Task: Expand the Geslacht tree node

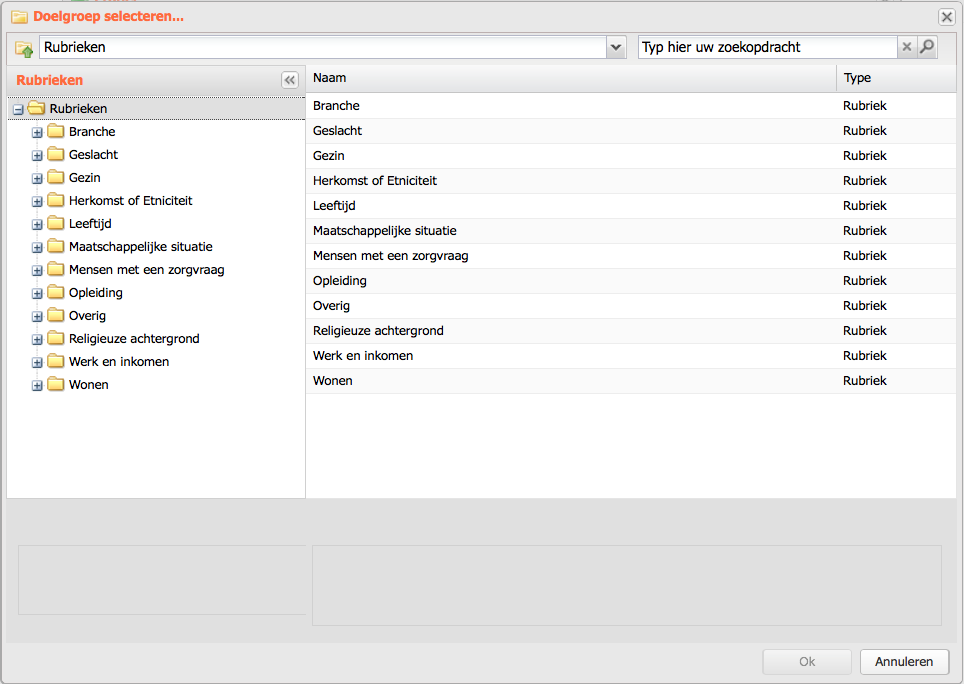Action: coord(37,155)
